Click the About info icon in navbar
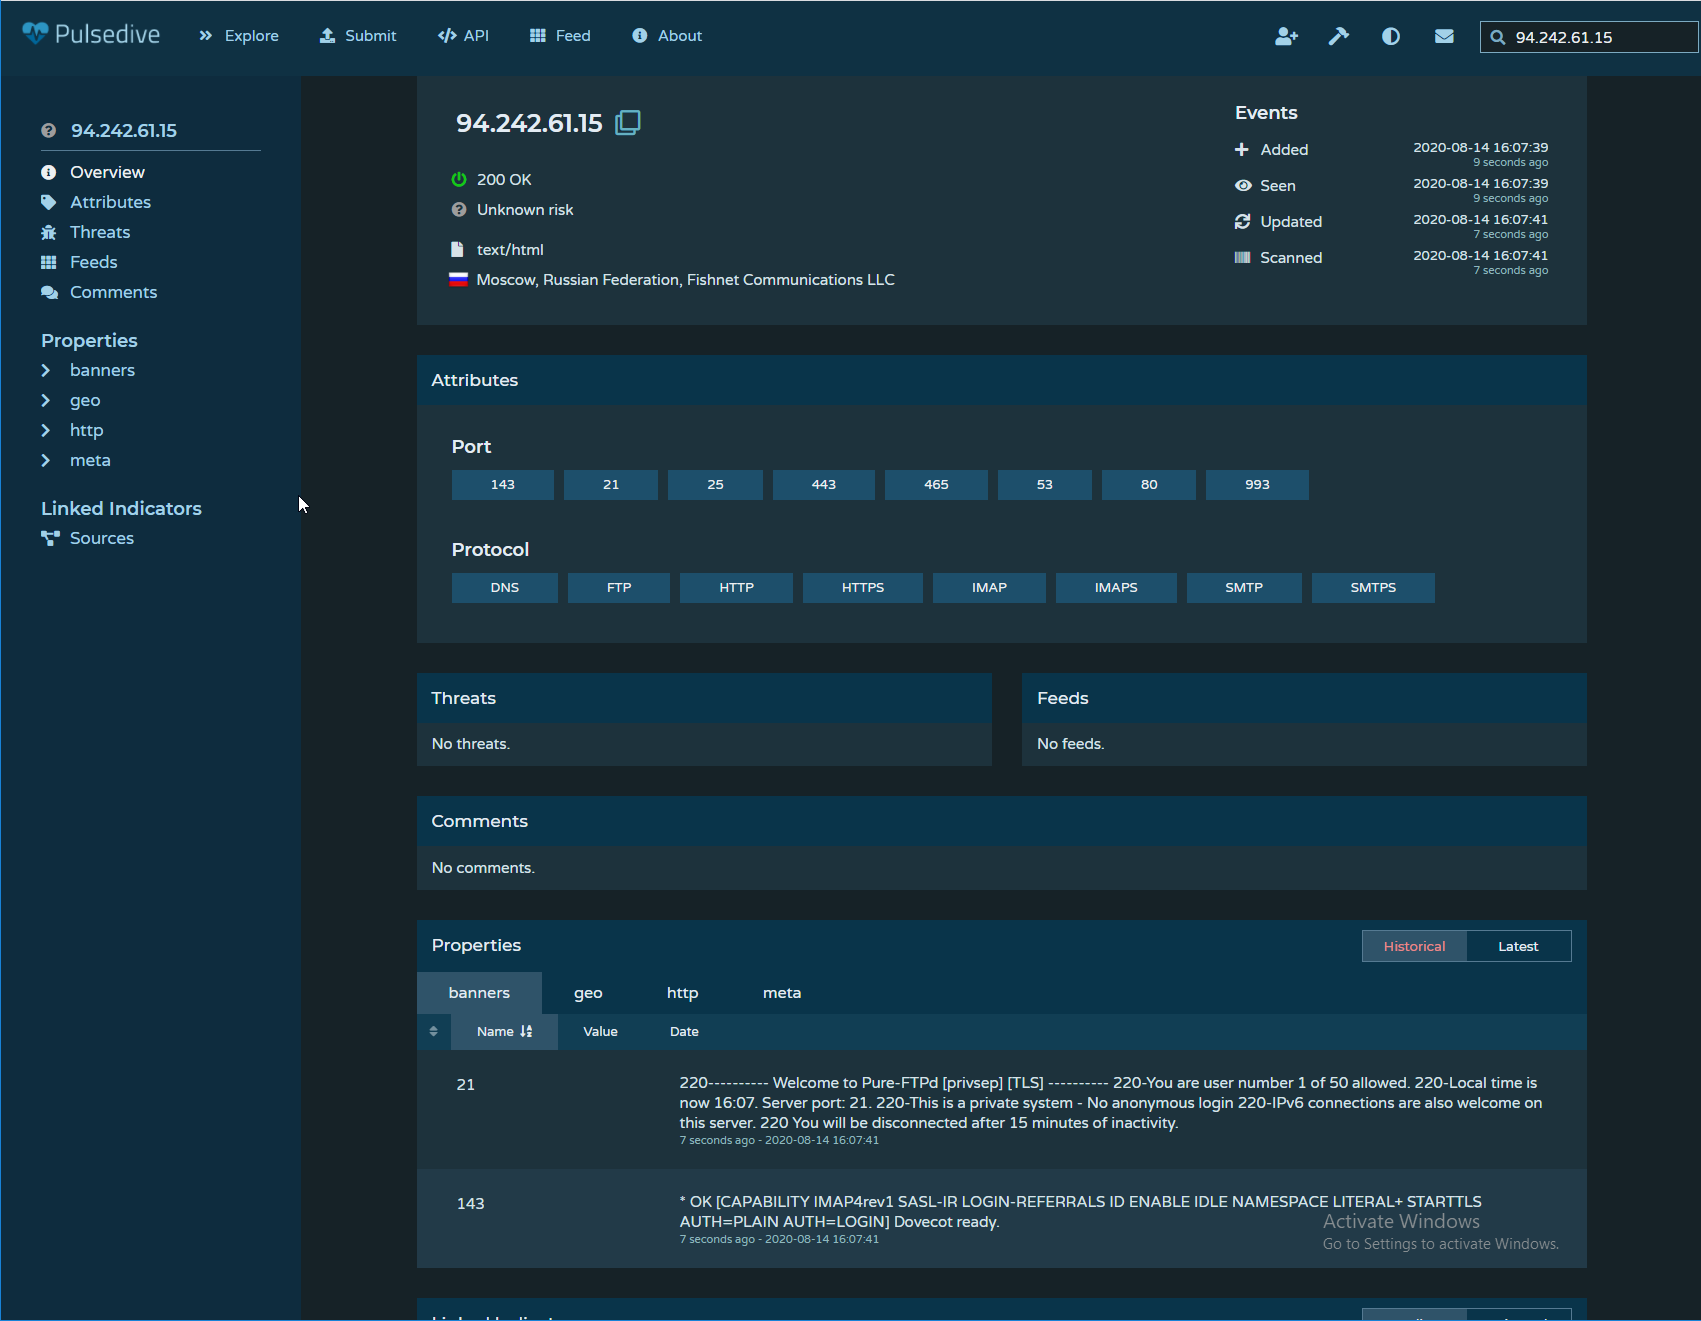Viewport: 1701px width, 1321px height. [640, 36]
